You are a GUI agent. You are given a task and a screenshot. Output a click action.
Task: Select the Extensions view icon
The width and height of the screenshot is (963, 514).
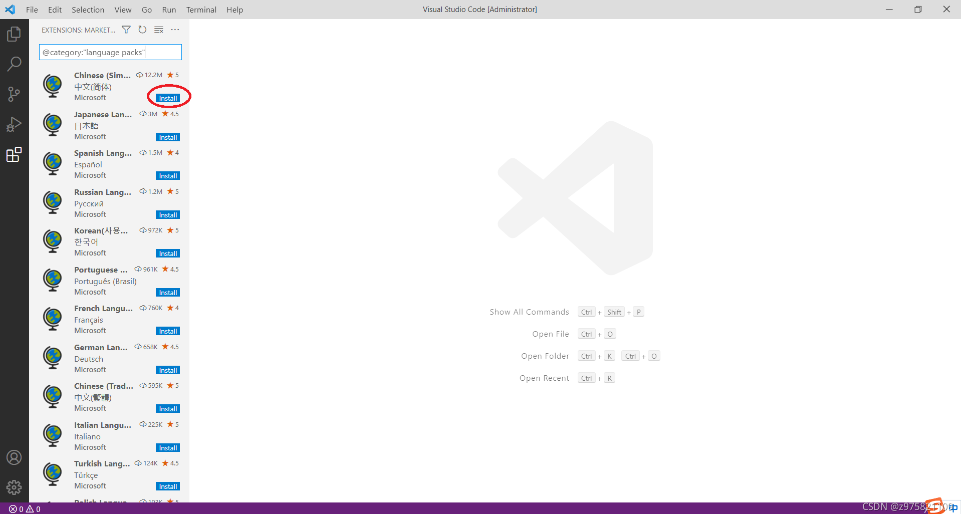tap(14, 154)
